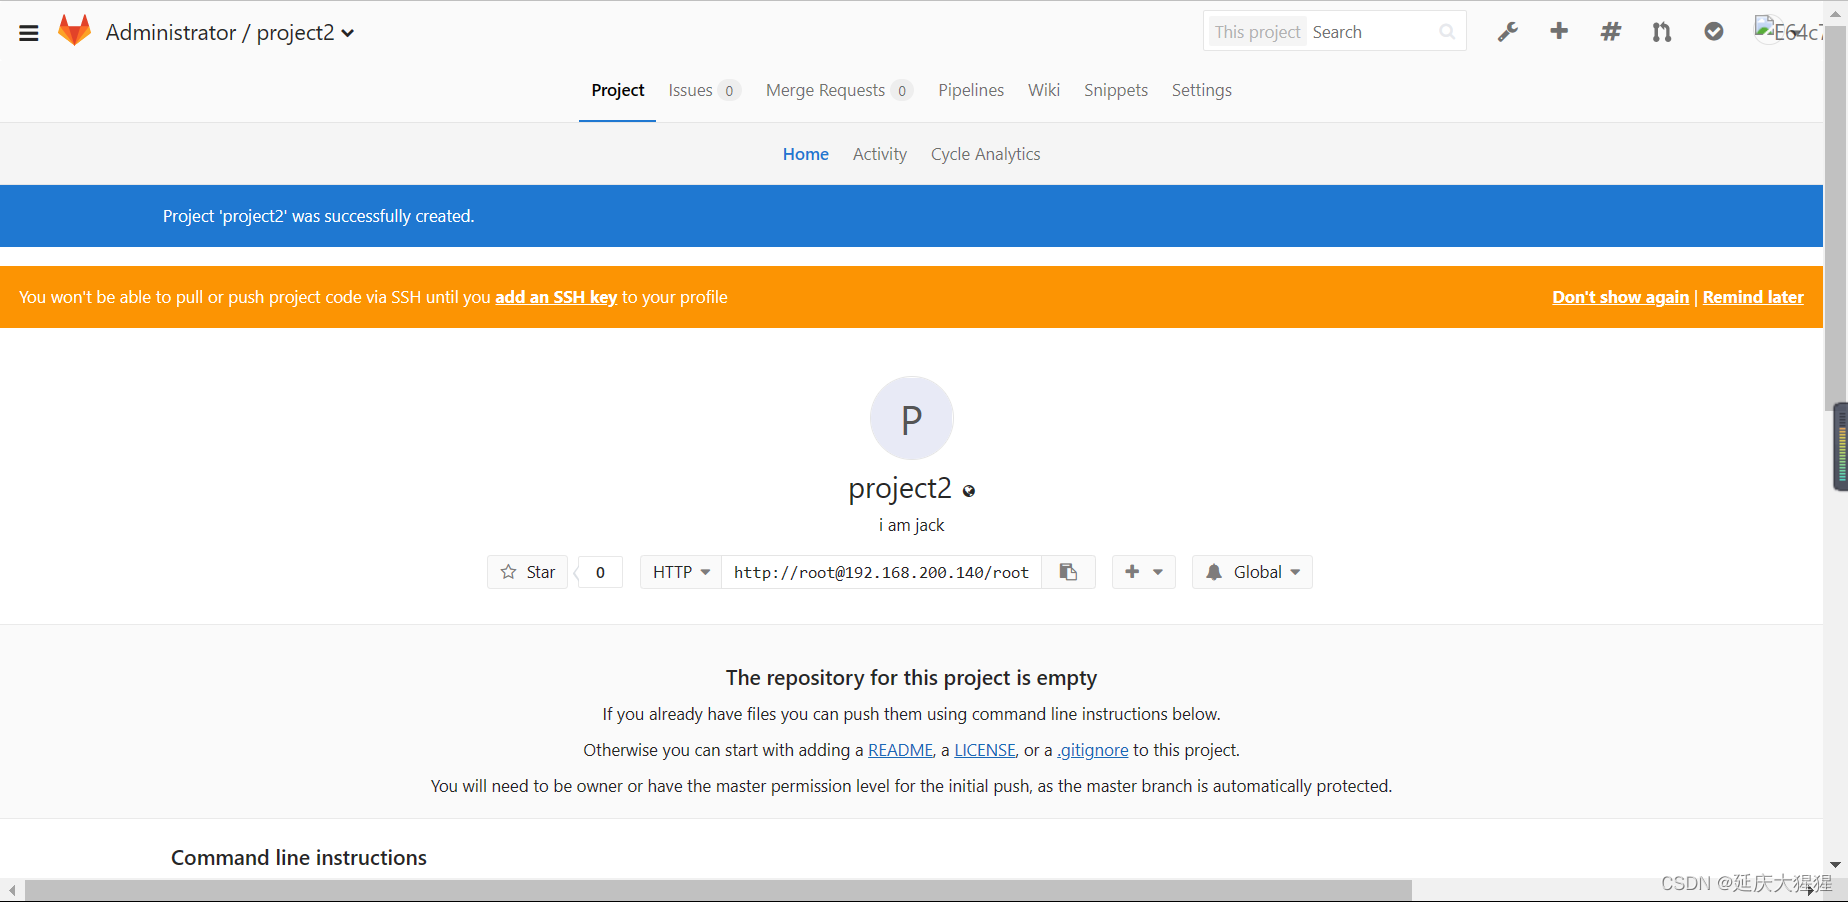Screen dimensions: 1848x902
Task: Click the 'Remind later' link
Action: tap(1753, 297)
